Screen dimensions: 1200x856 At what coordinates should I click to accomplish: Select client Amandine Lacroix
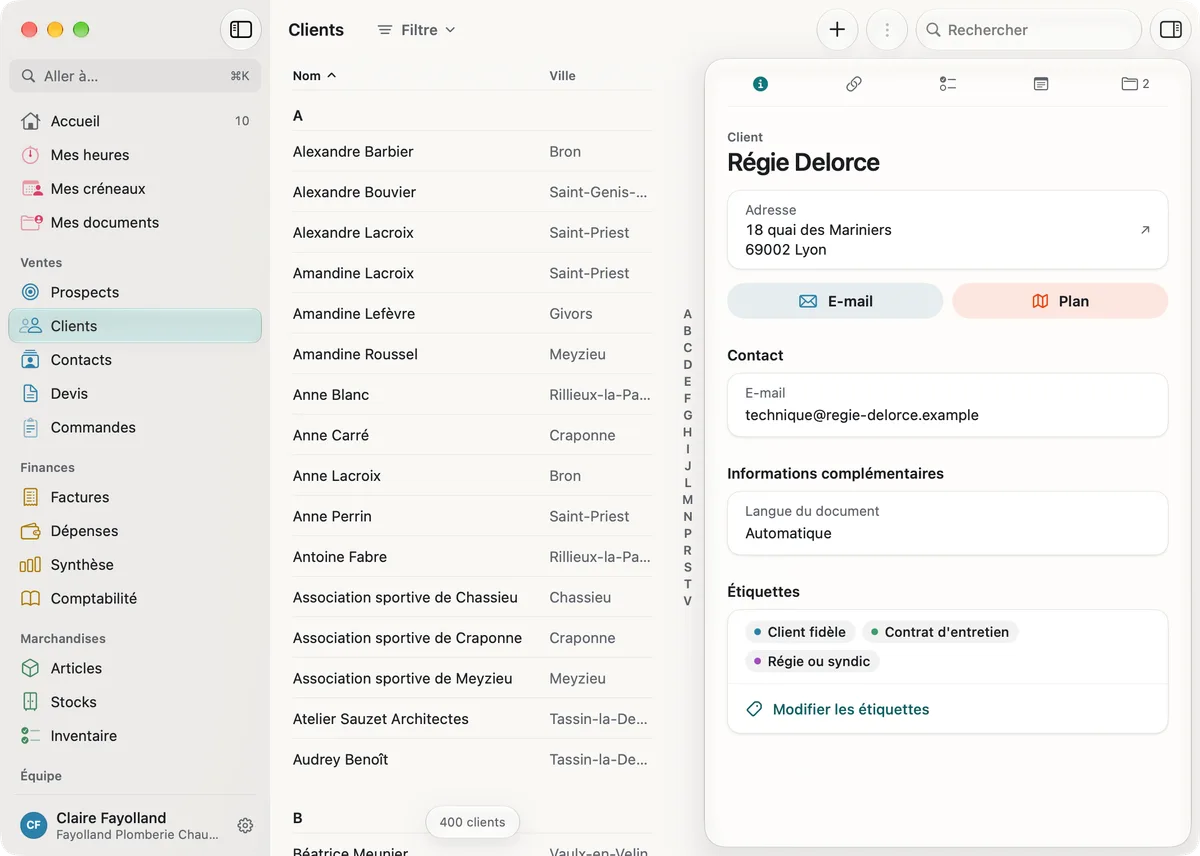click(x=472, y=273)
